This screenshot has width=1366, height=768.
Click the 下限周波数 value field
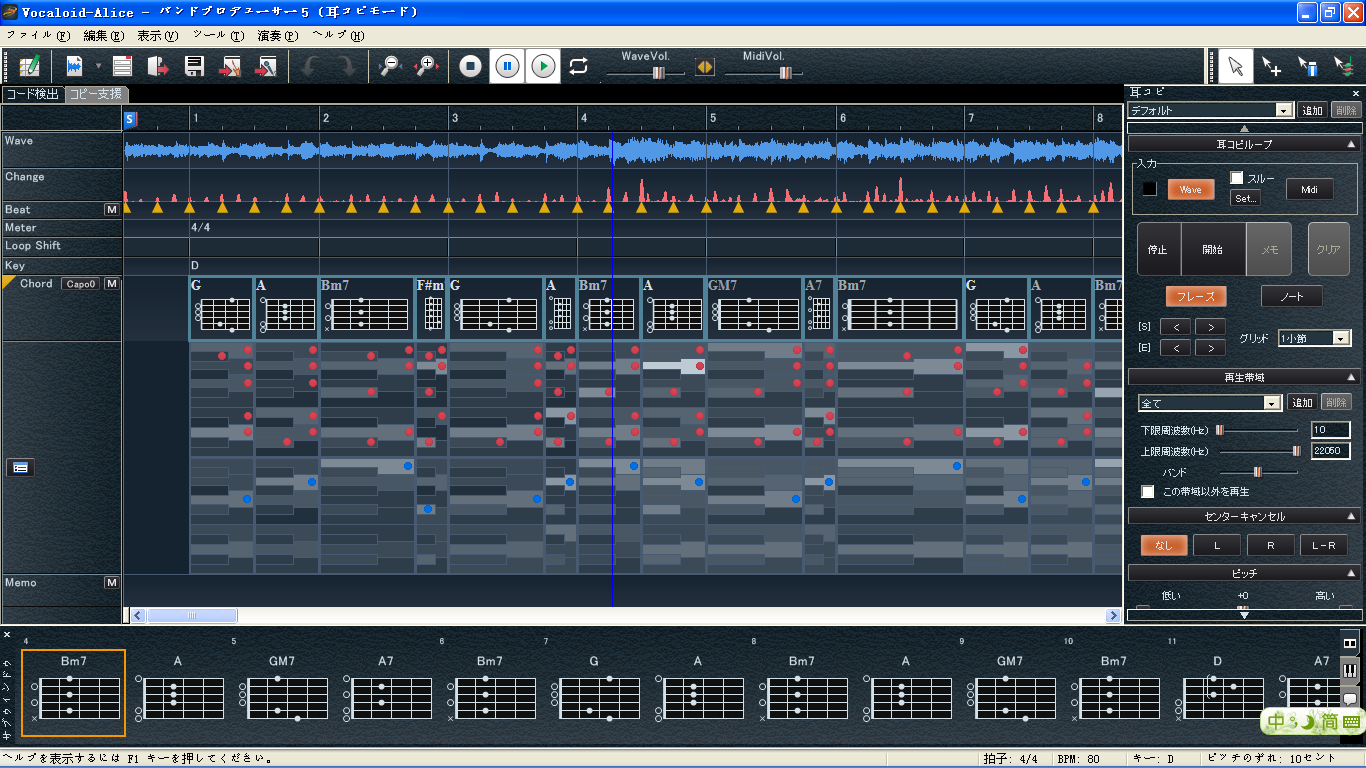coord(1330,430)
